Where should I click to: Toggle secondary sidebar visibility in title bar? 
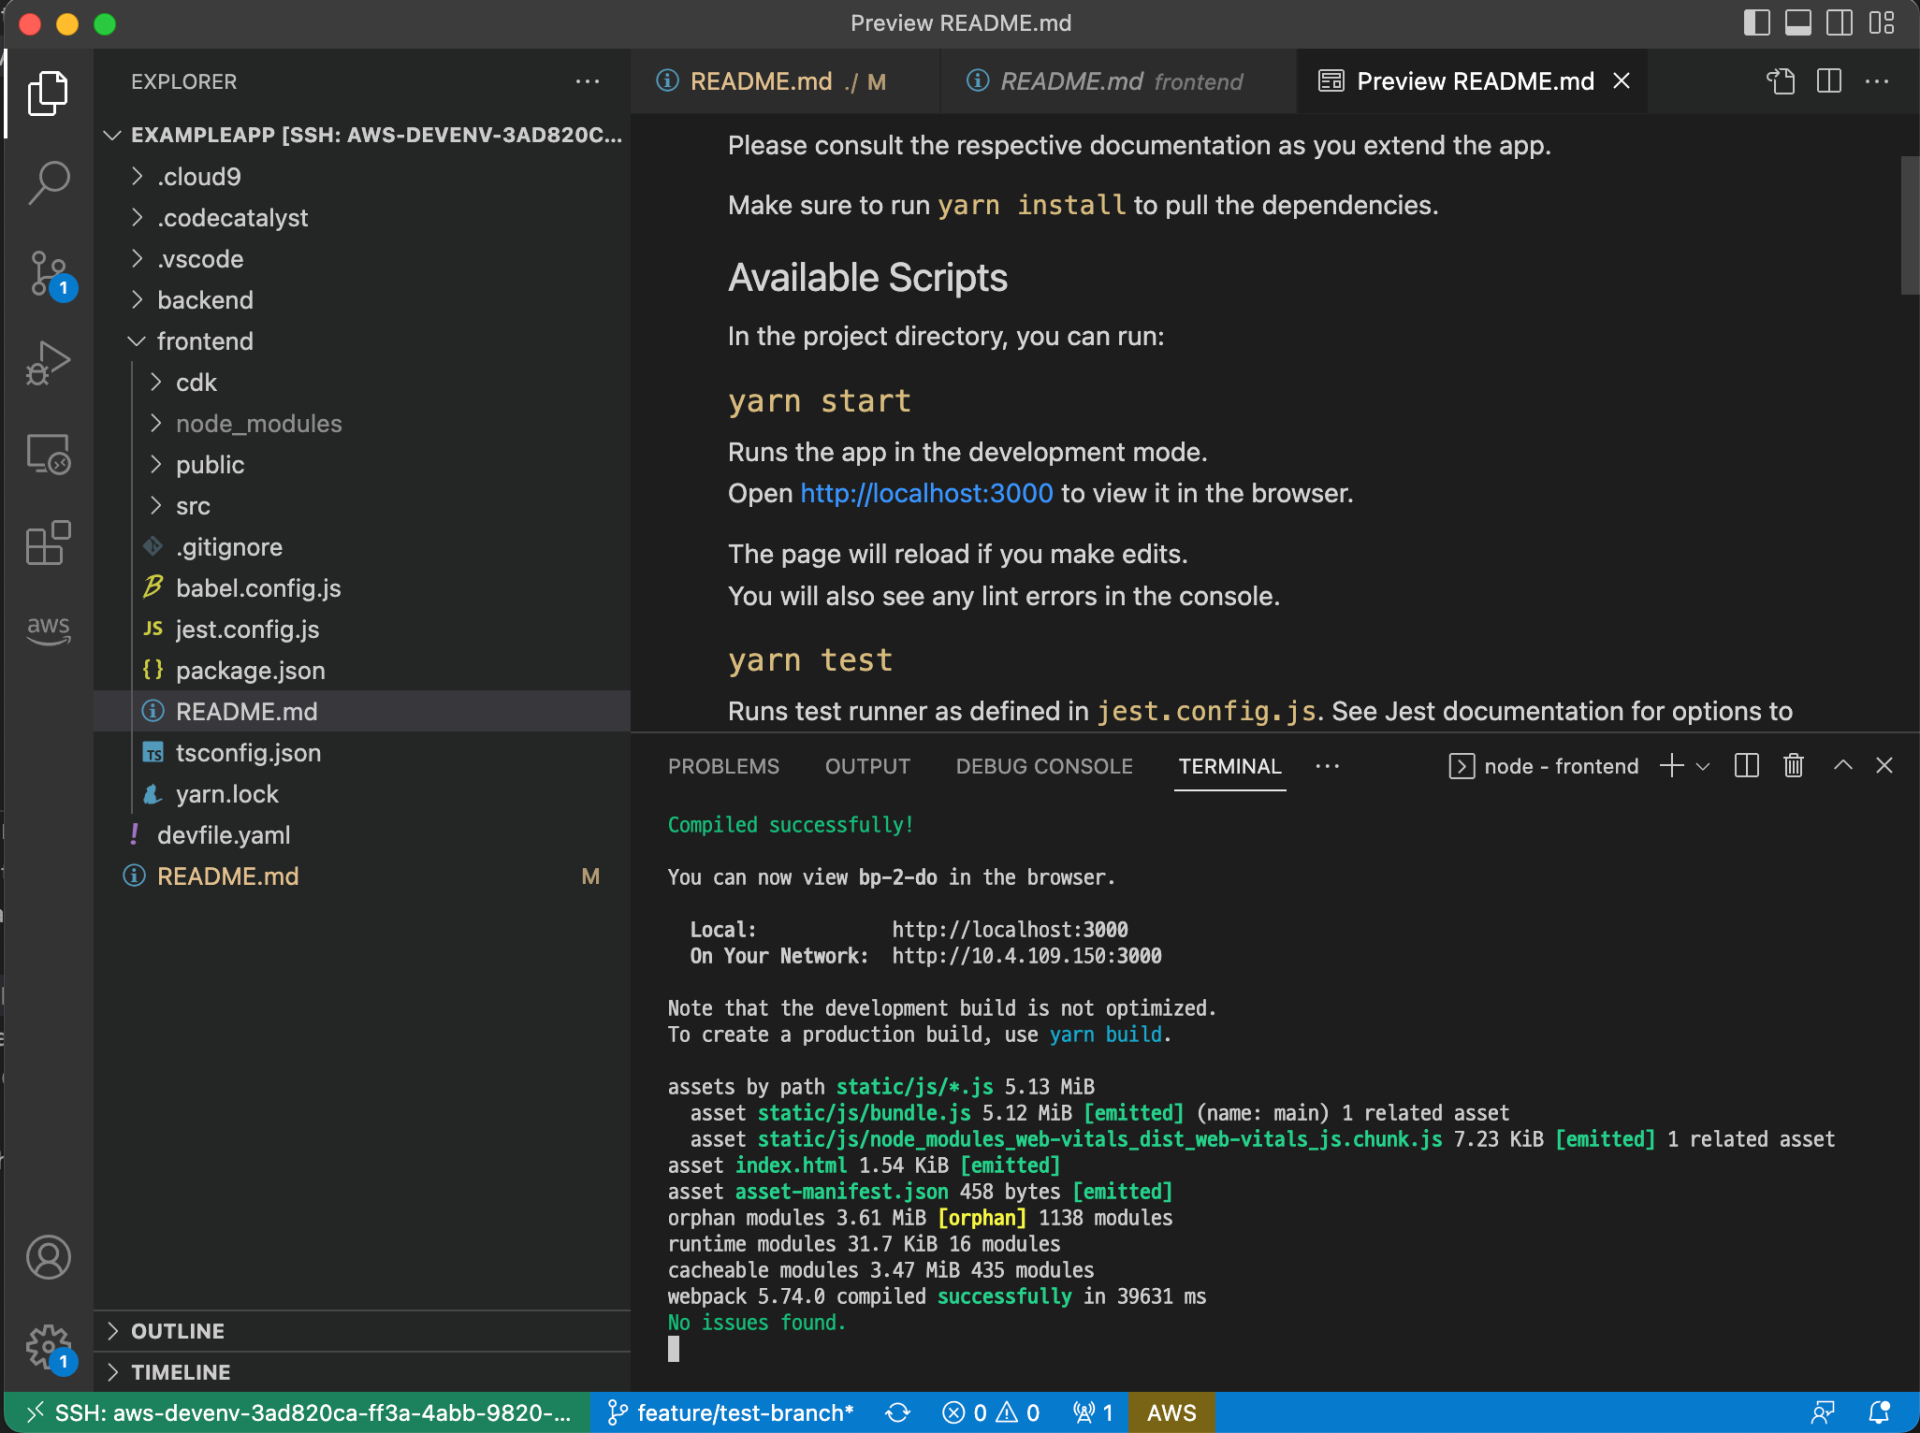point(1839,23)
